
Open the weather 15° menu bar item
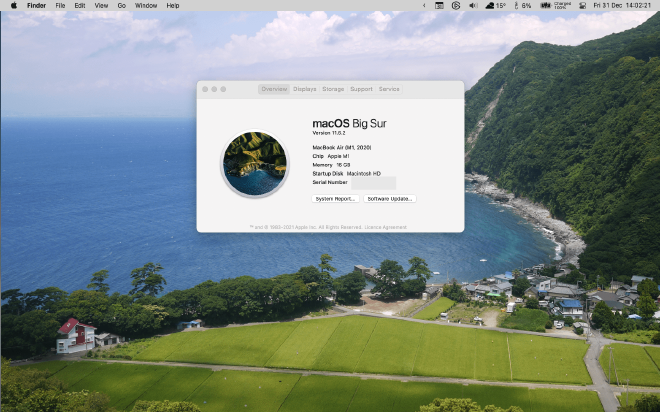[x=496, y=5]
